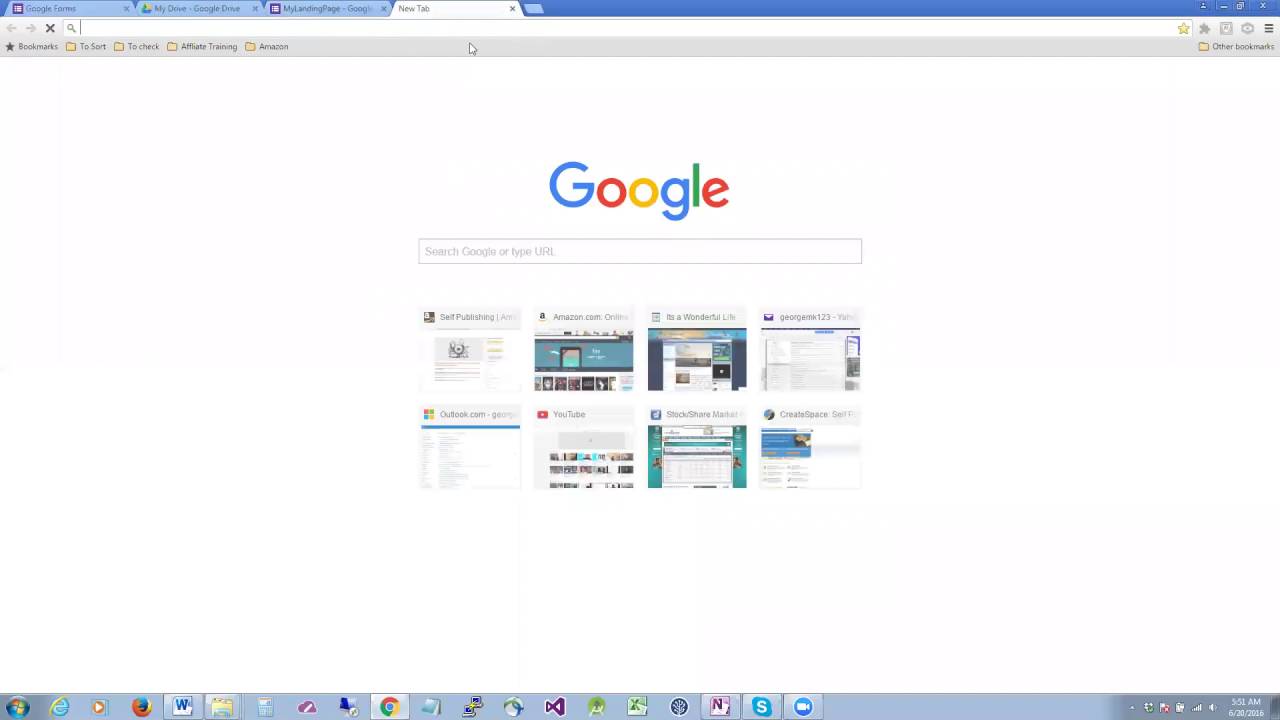Switch to Chrome taskbar icon

389,707
